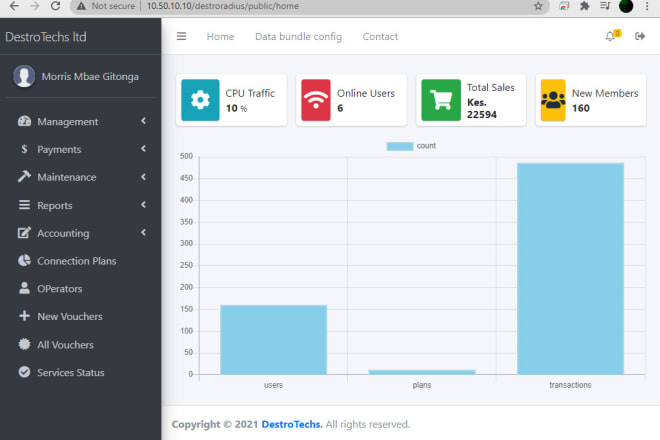This screenshot has width=660, height=440.
Task: Open the browser media control icon
Action: coord(605,6)
